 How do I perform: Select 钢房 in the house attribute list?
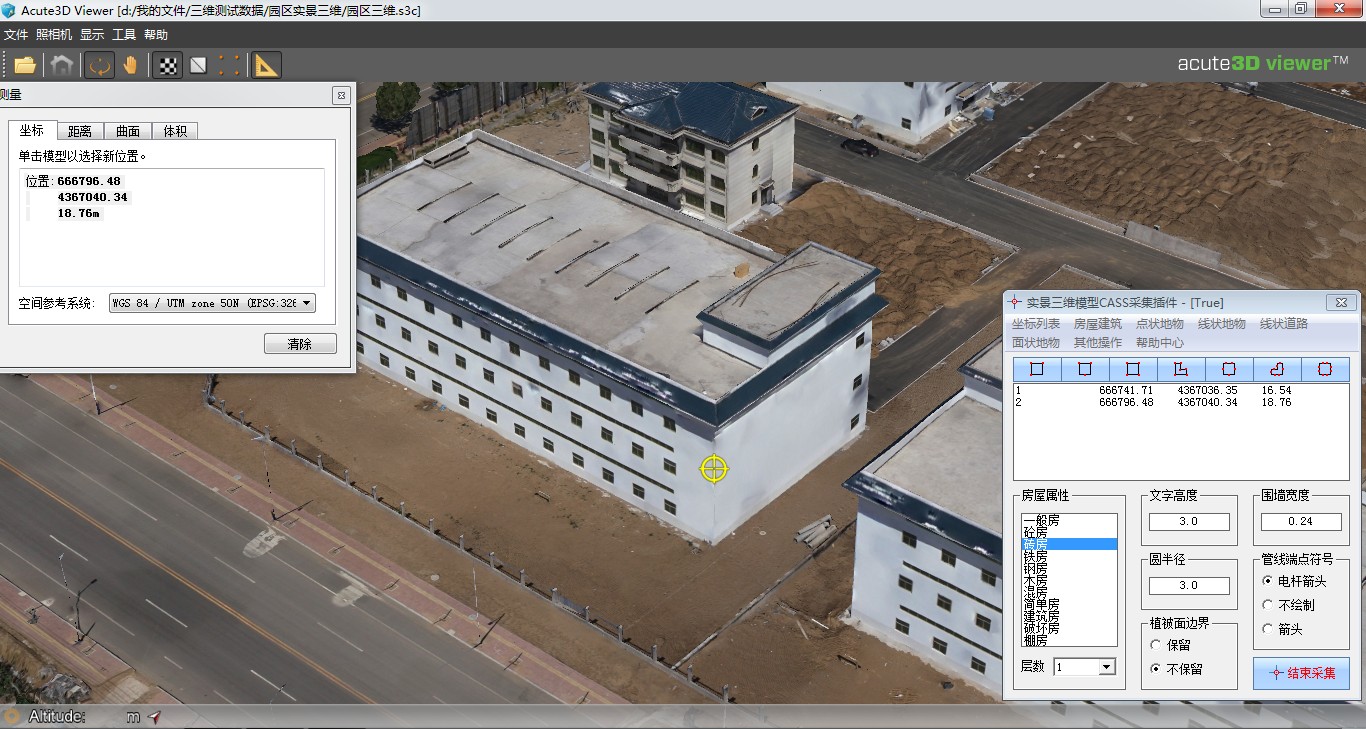[x=1068, y=569]
